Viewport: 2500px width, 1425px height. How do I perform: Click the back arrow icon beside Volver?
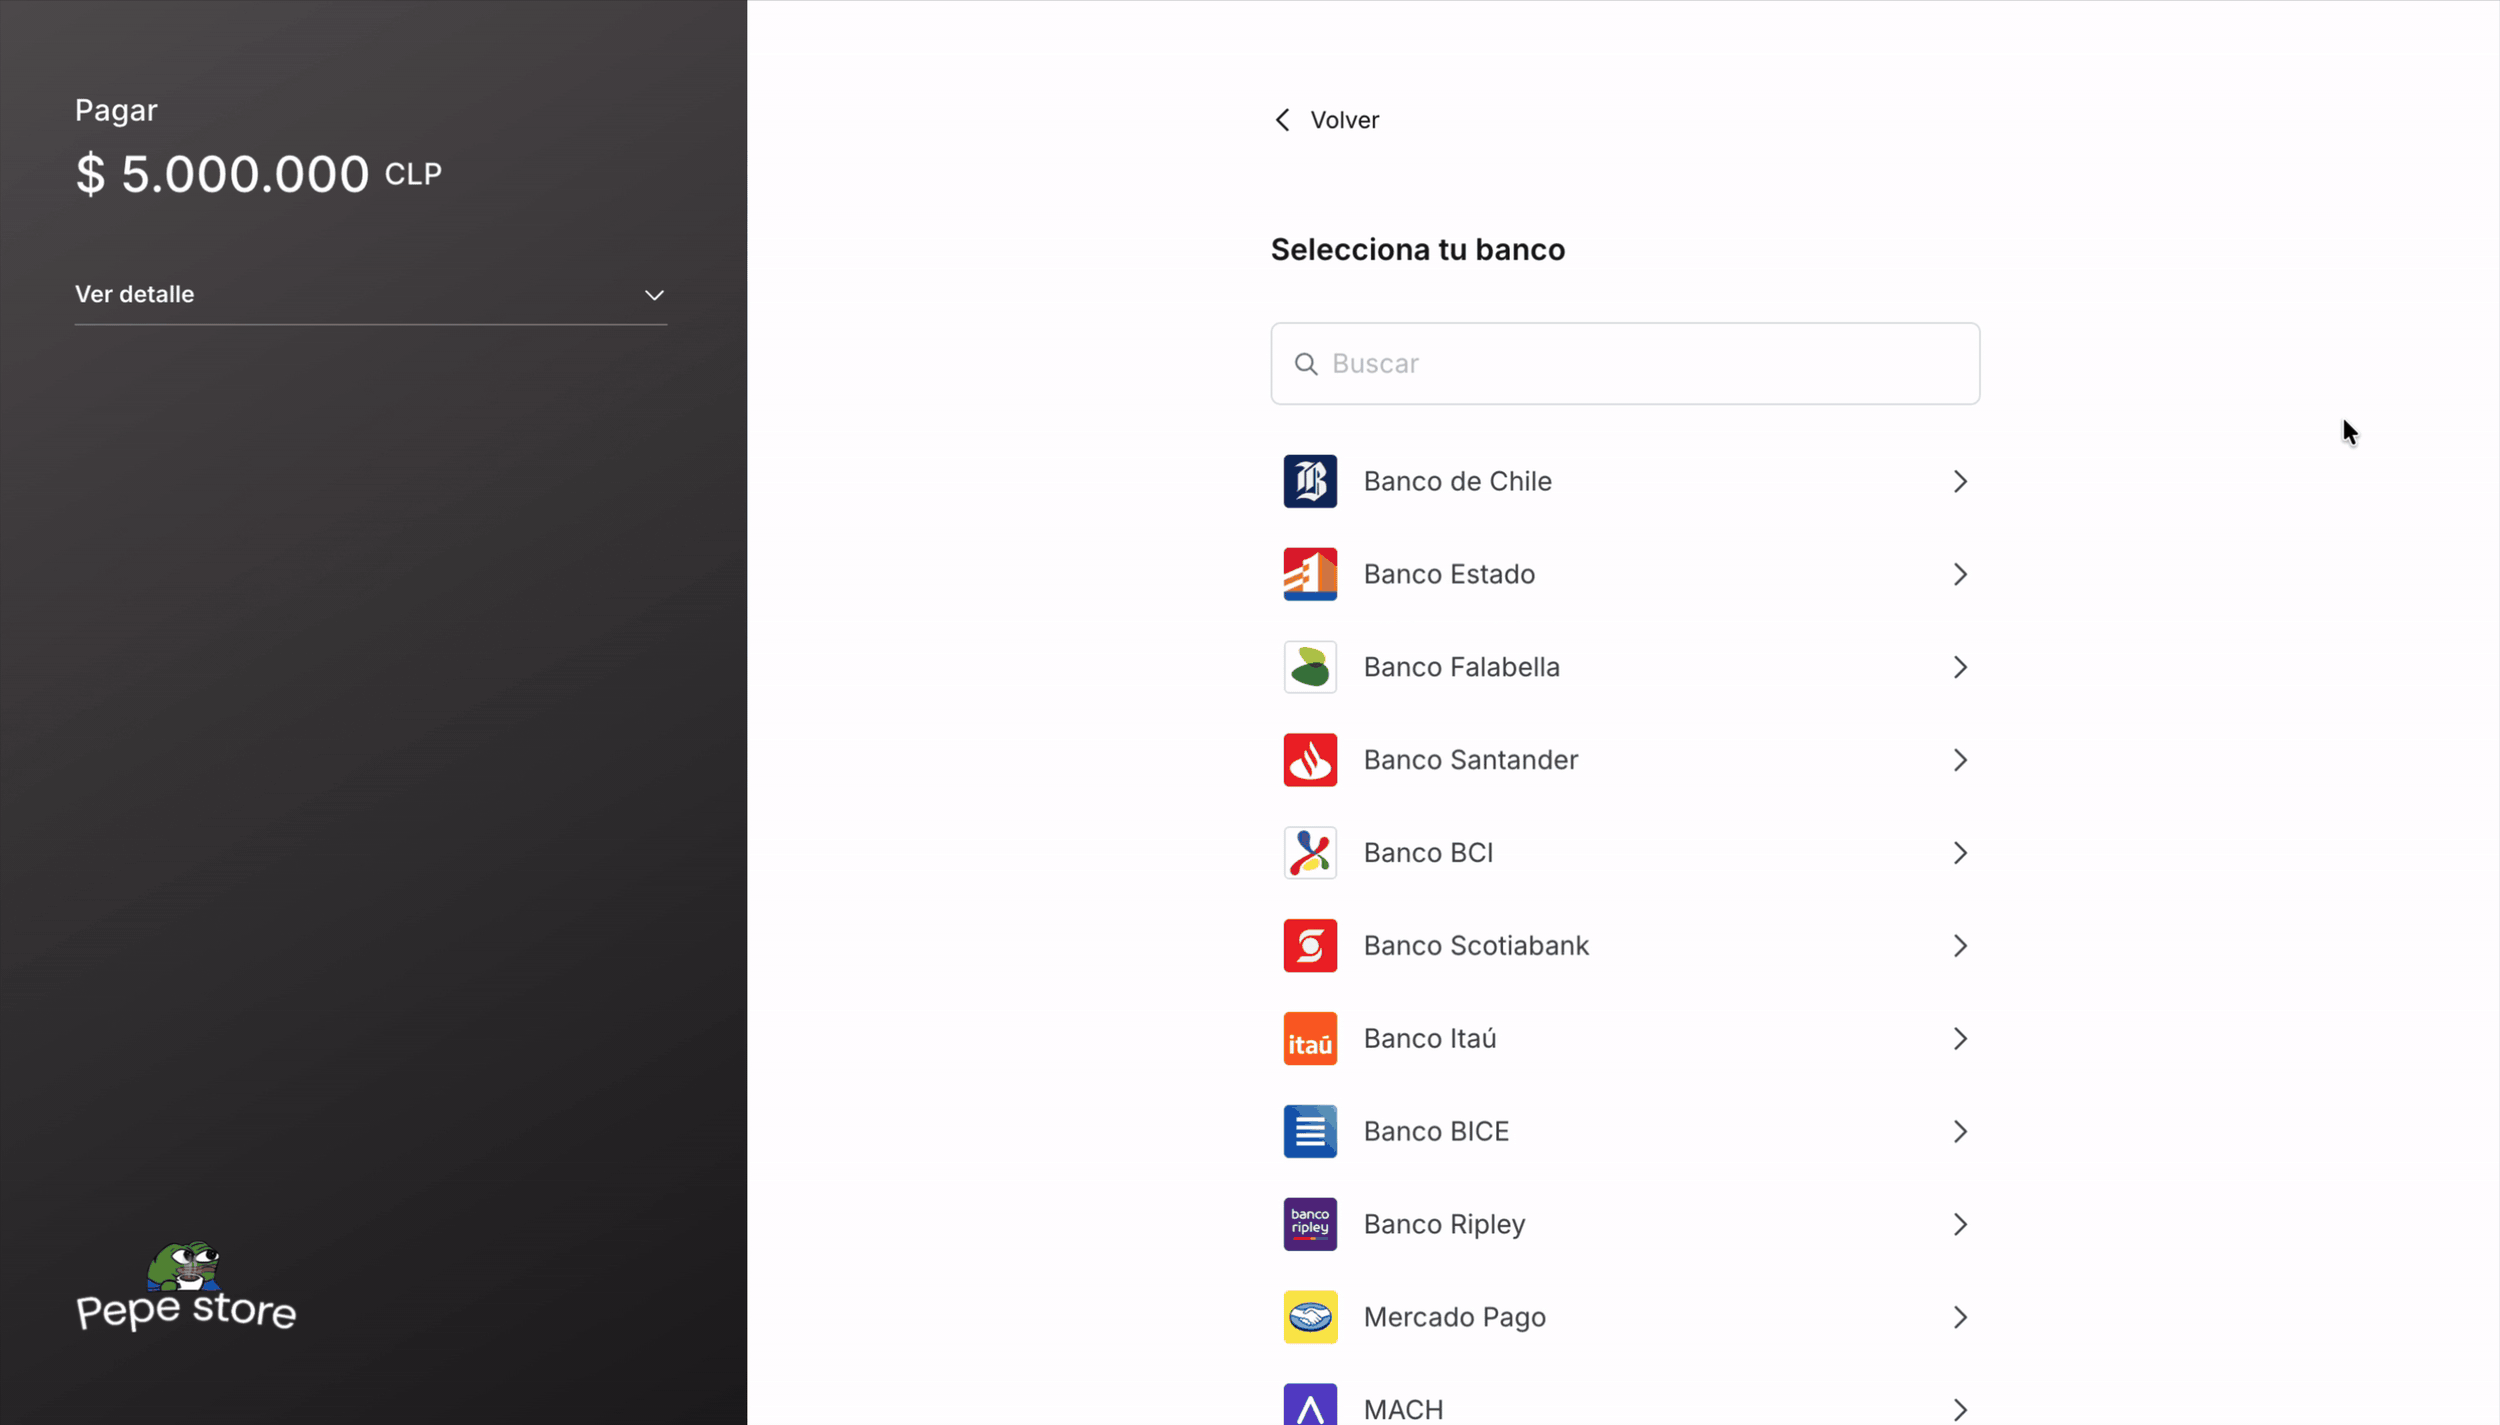[x=1283, y=120]
